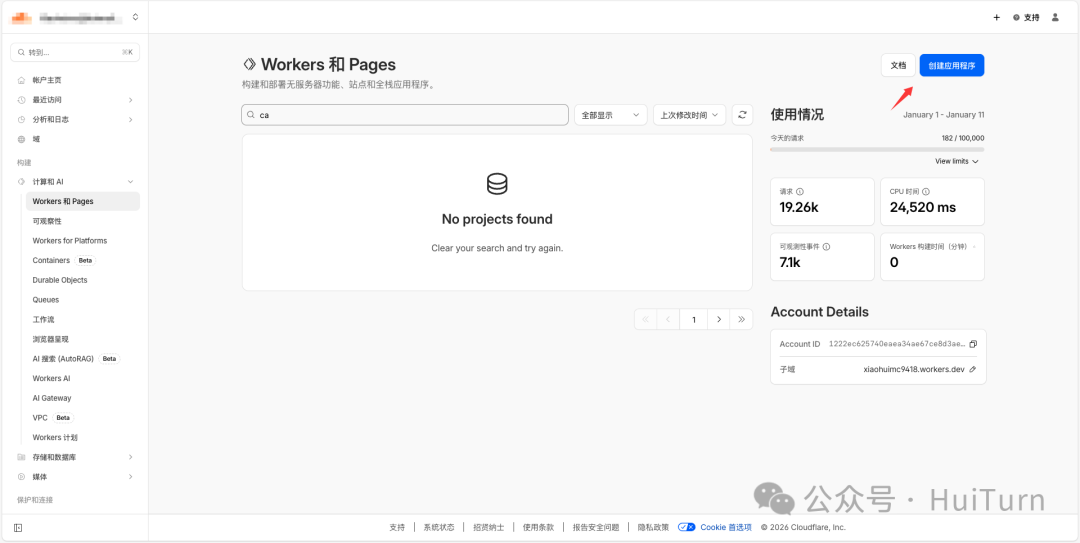Click the last-page pagination arrow

742,320
